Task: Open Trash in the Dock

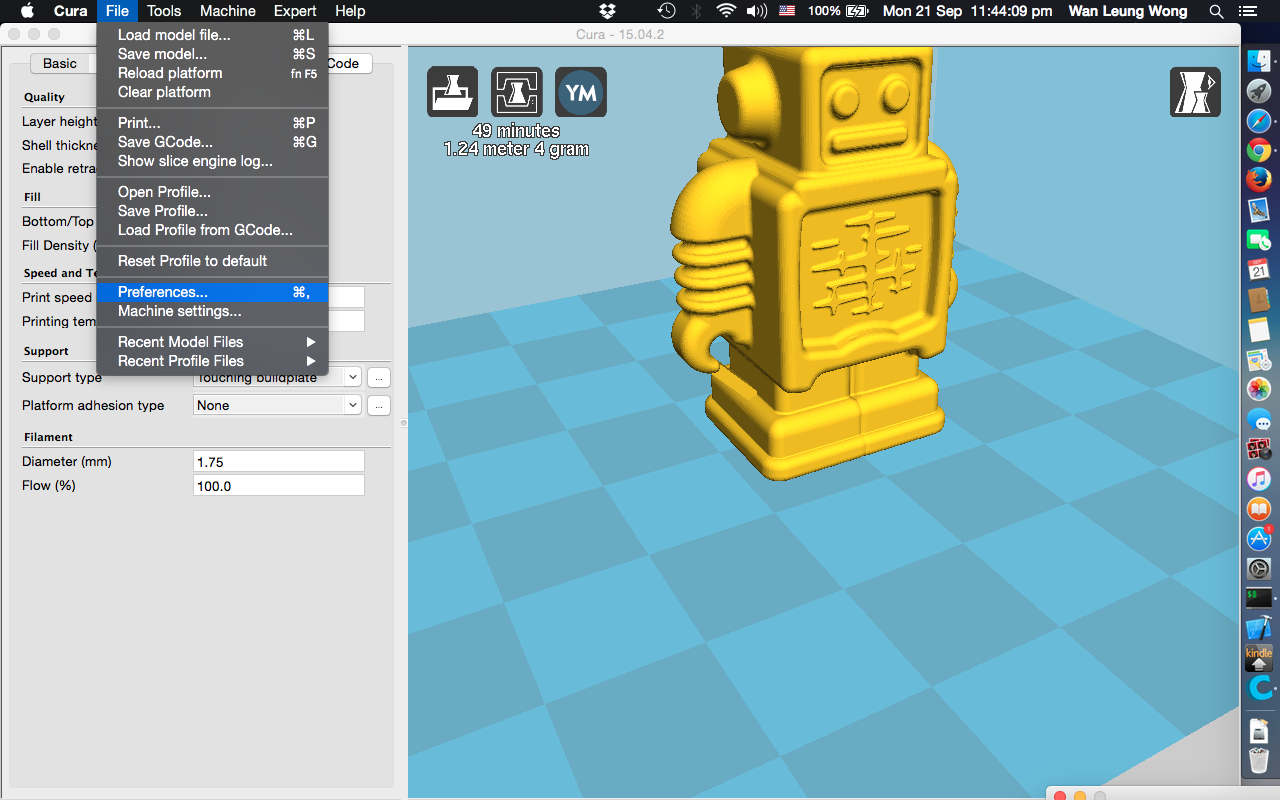Action: [x=1258, y=759]
